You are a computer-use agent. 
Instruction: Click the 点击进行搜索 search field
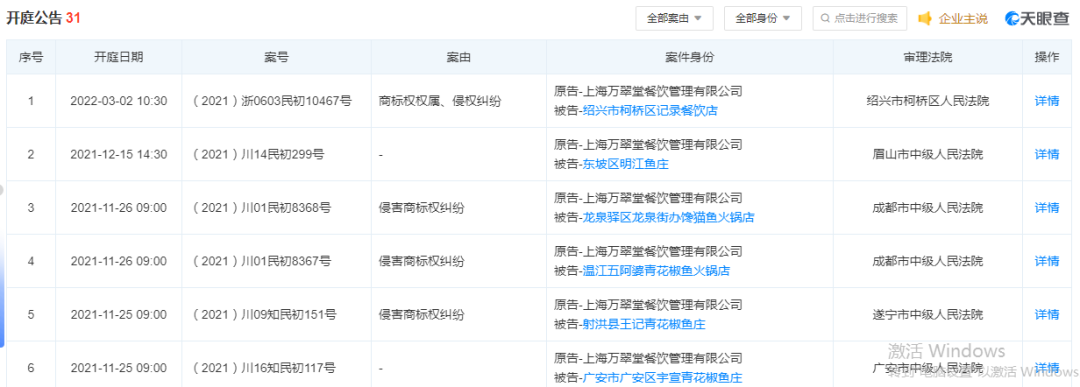860,19
